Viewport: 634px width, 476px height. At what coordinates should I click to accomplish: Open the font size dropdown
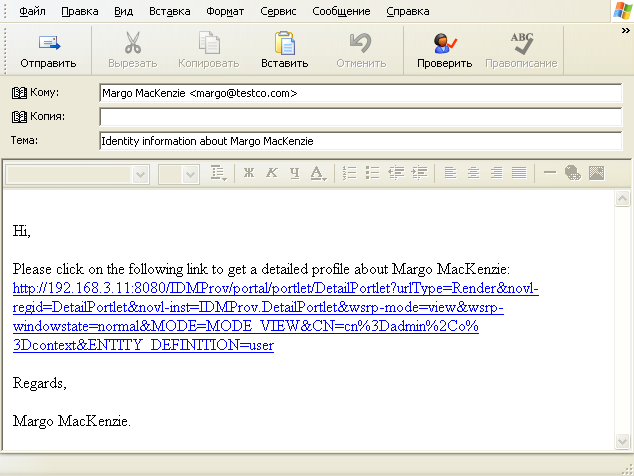tap(190, 175)
